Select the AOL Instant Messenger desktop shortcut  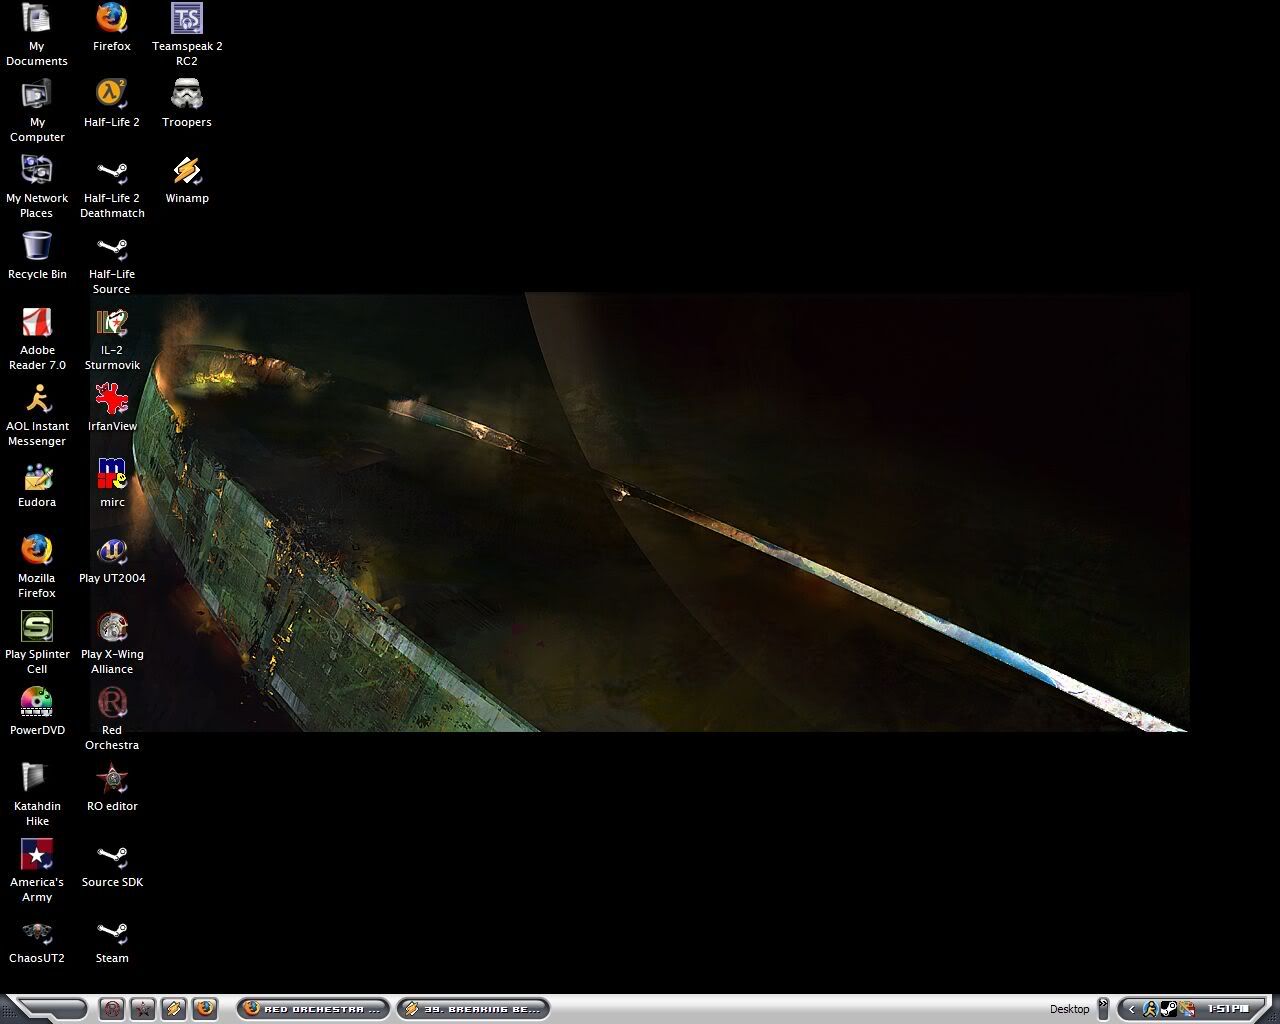pos(37,415)
